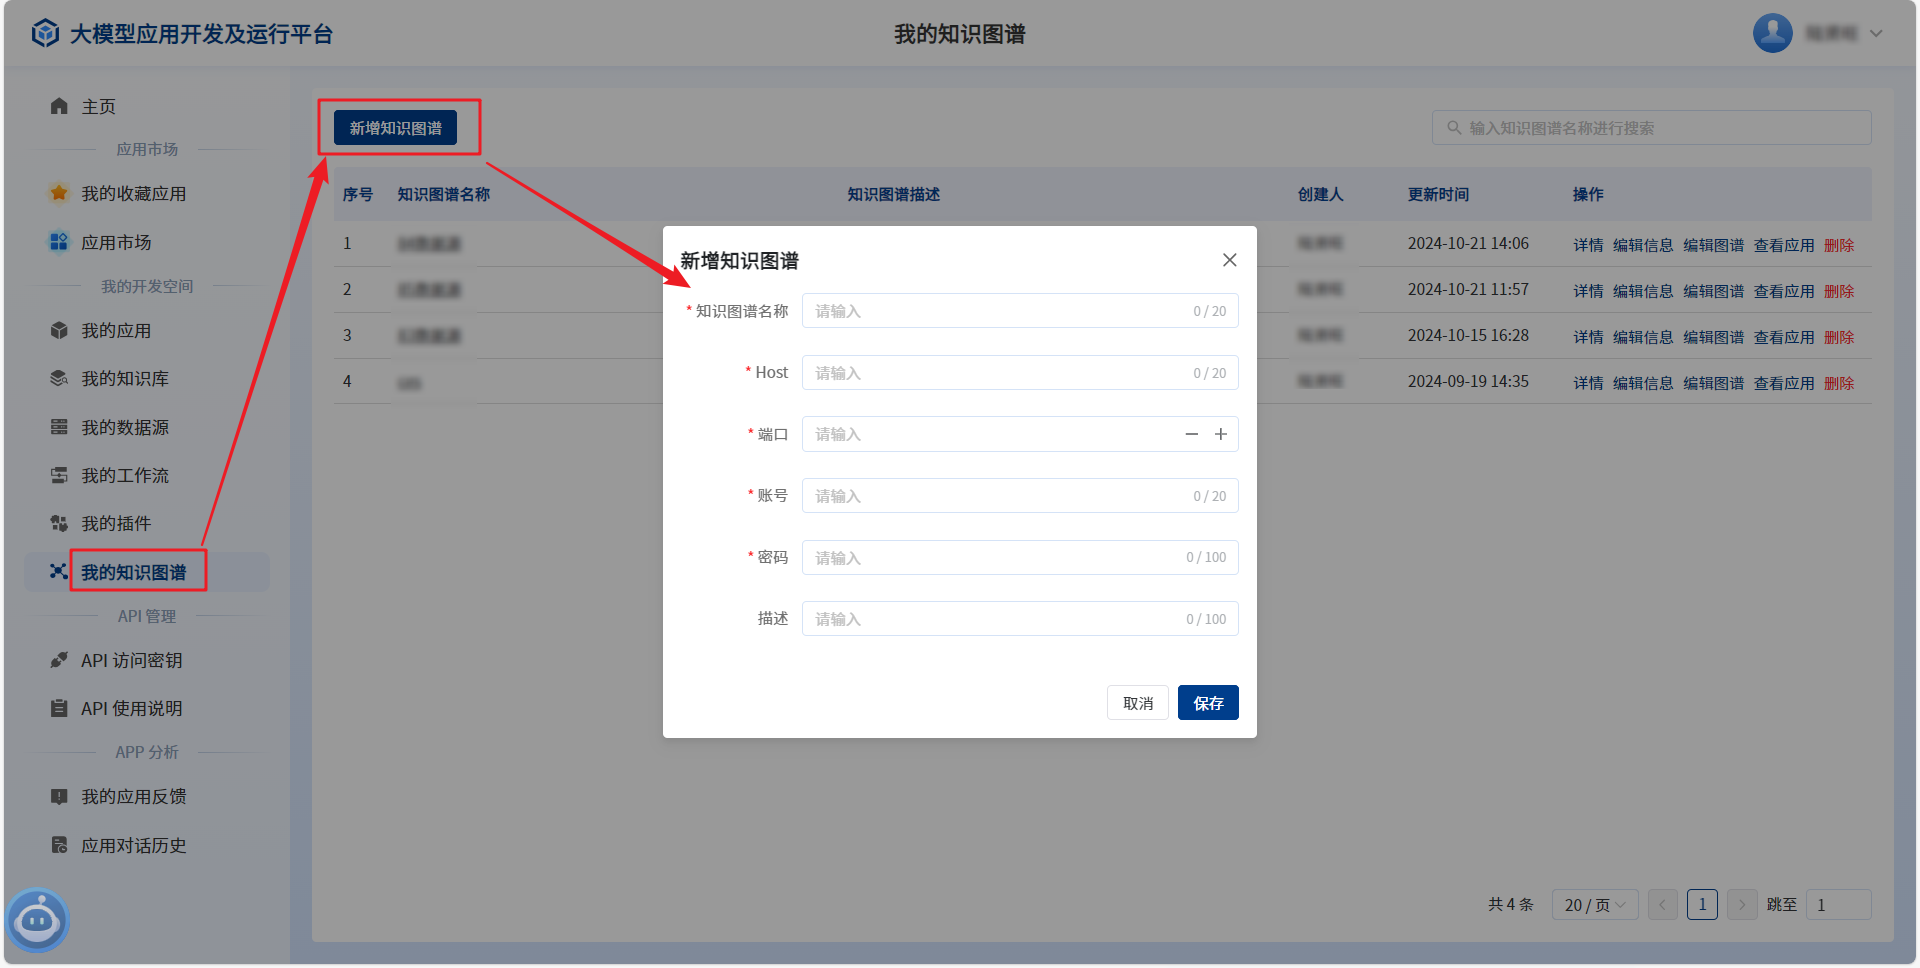1920x968 pixels.
Task: Click 删除 link for row 1
Action: (1838, 245)
